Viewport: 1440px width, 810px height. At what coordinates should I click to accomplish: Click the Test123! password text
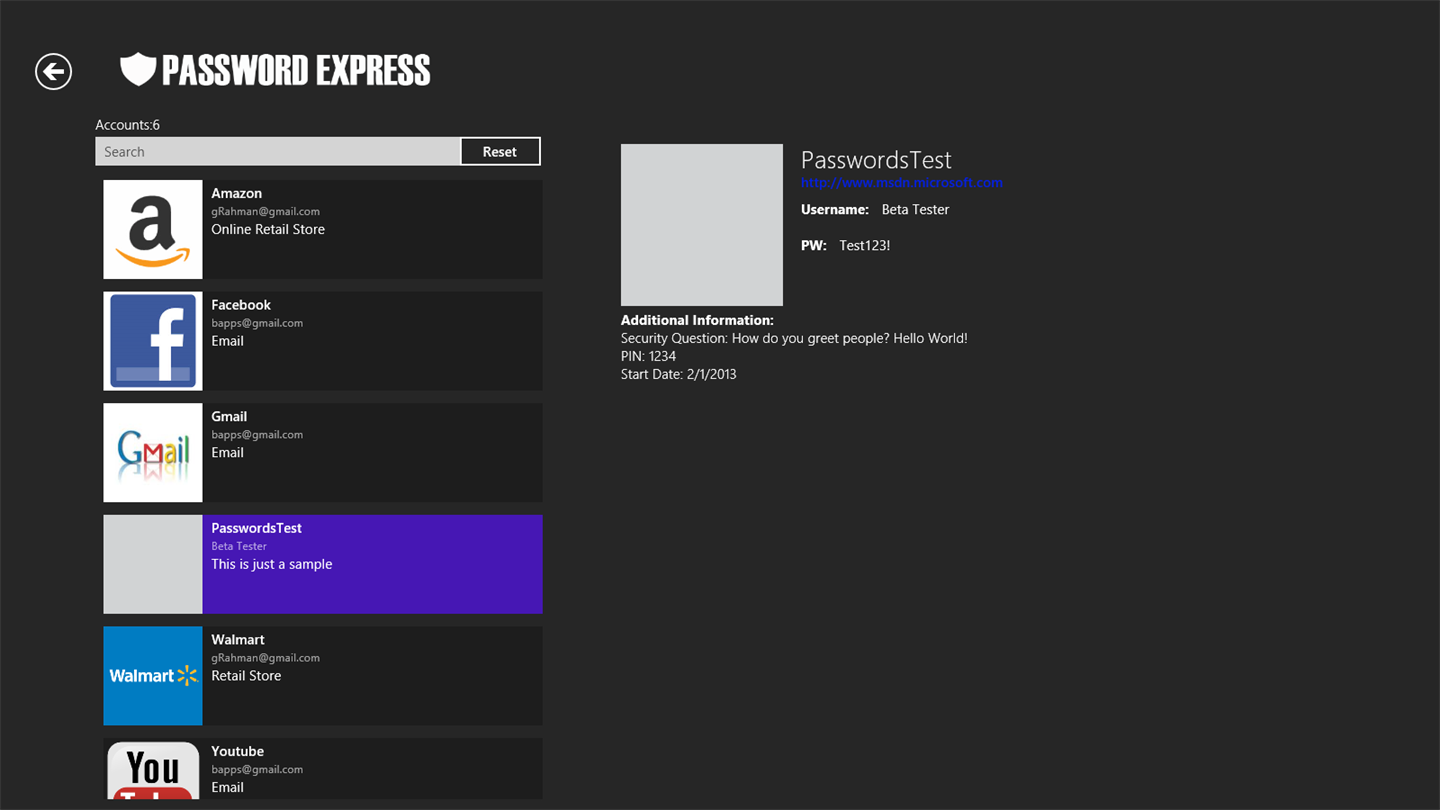864,246
